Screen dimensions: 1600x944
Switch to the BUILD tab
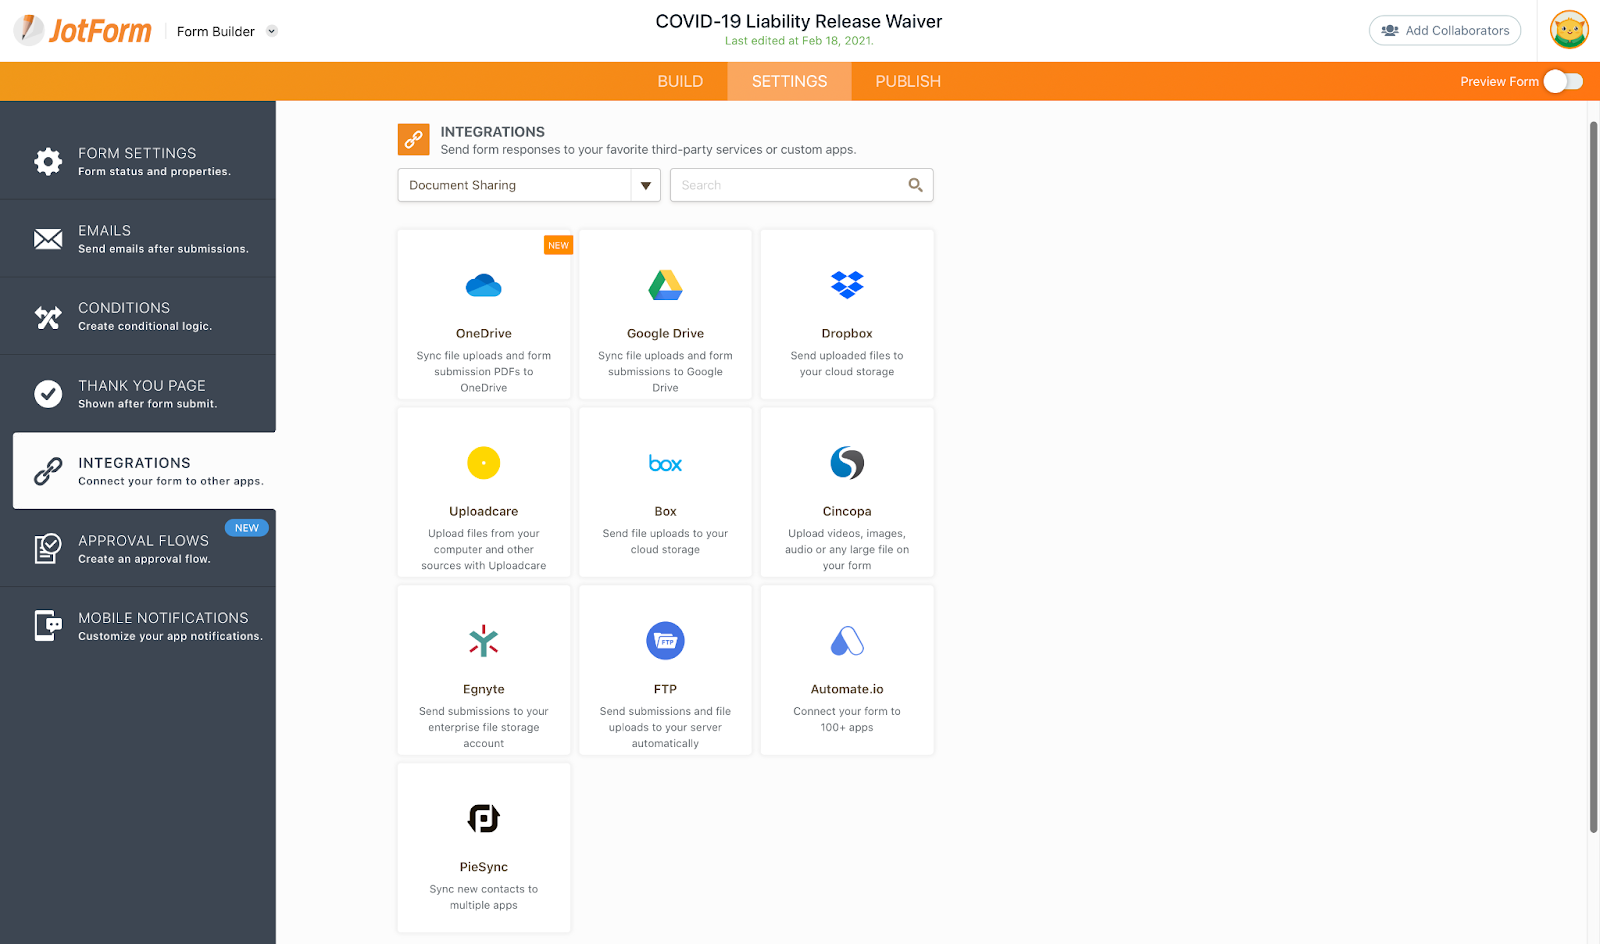(680, 81)
